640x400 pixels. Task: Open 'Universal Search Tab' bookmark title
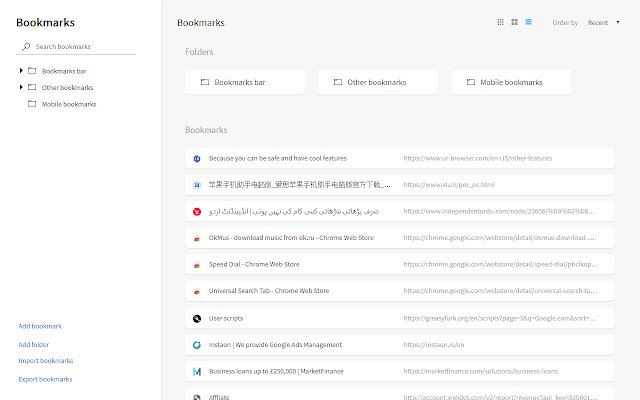[x=269, y=291]
